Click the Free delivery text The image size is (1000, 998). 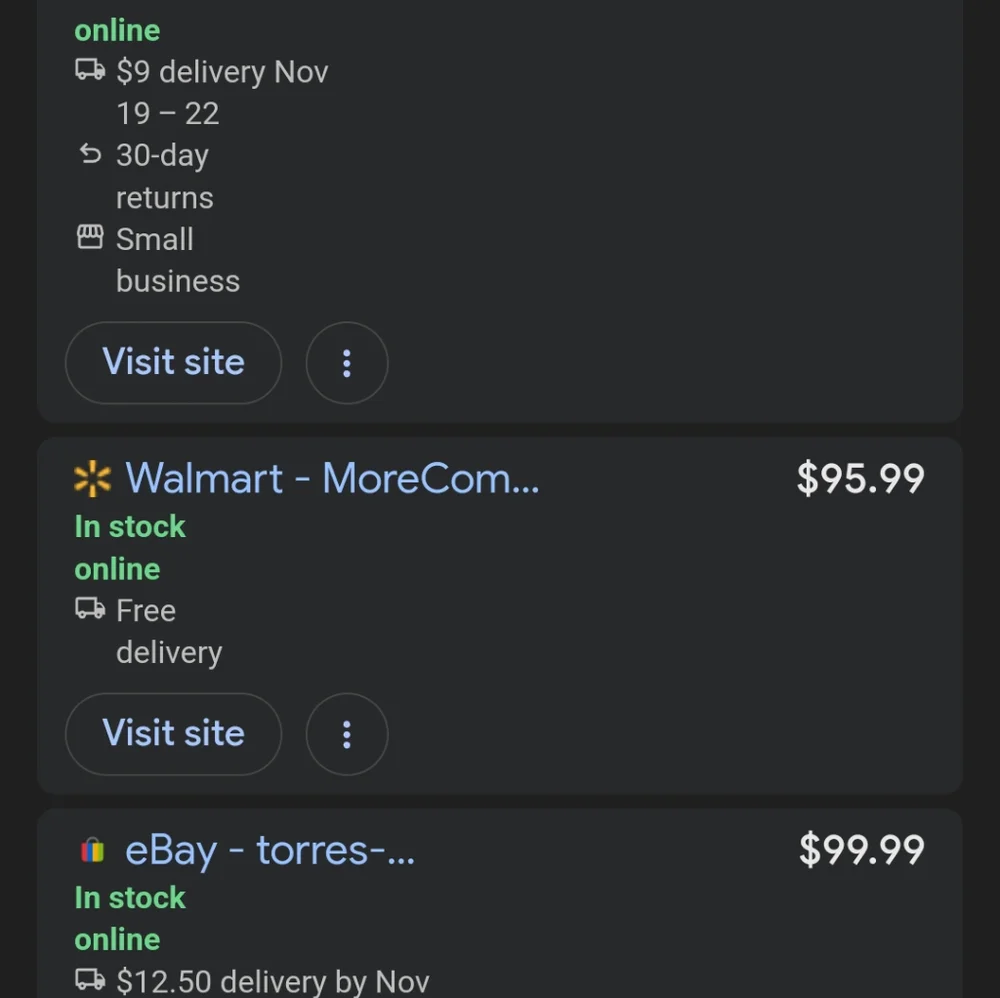pyautogui.click(x=169, y=631)
